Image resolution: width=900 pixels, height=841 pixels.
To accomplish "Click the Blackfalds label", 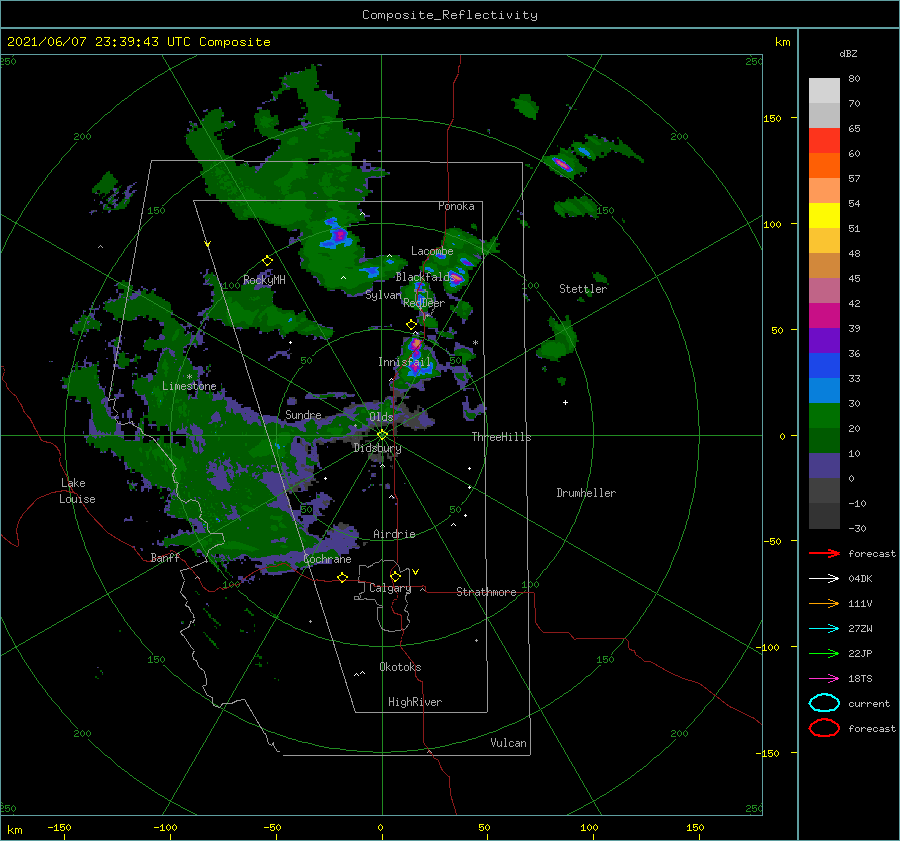I will (423, 277).
